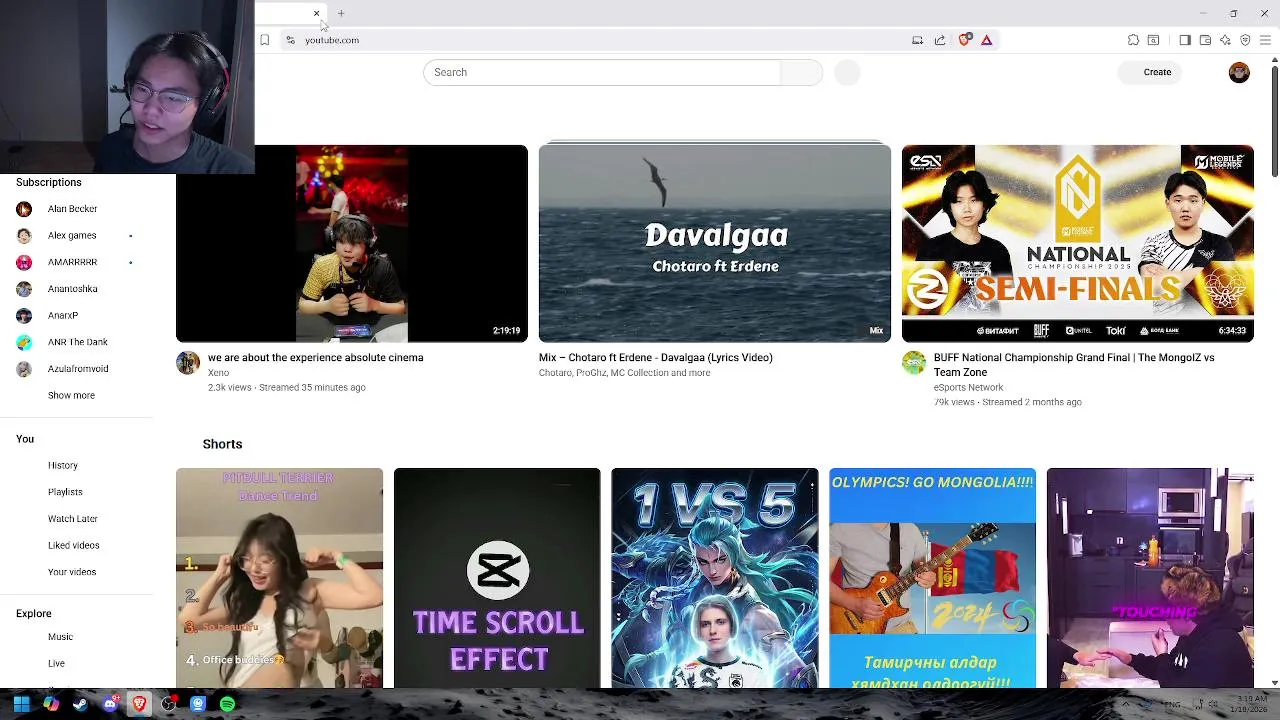Click the You section heading
1280x720 pixels.
25,439
